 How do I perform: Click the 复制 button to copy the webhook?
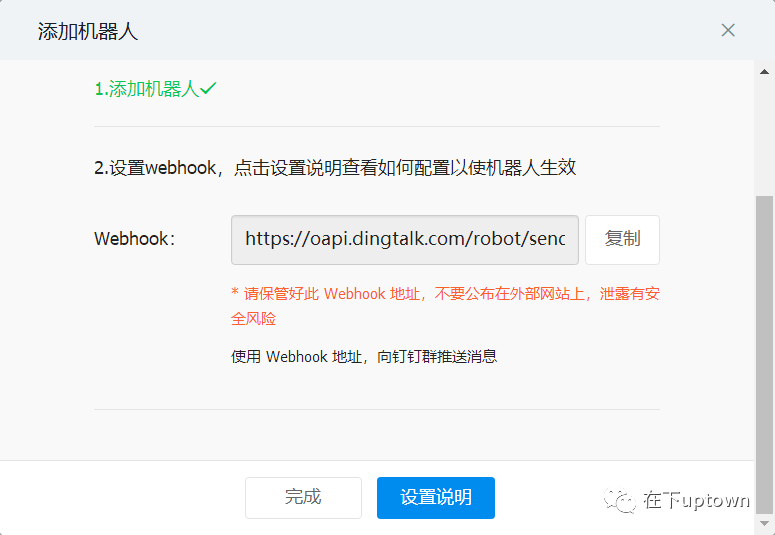point(622,239)
